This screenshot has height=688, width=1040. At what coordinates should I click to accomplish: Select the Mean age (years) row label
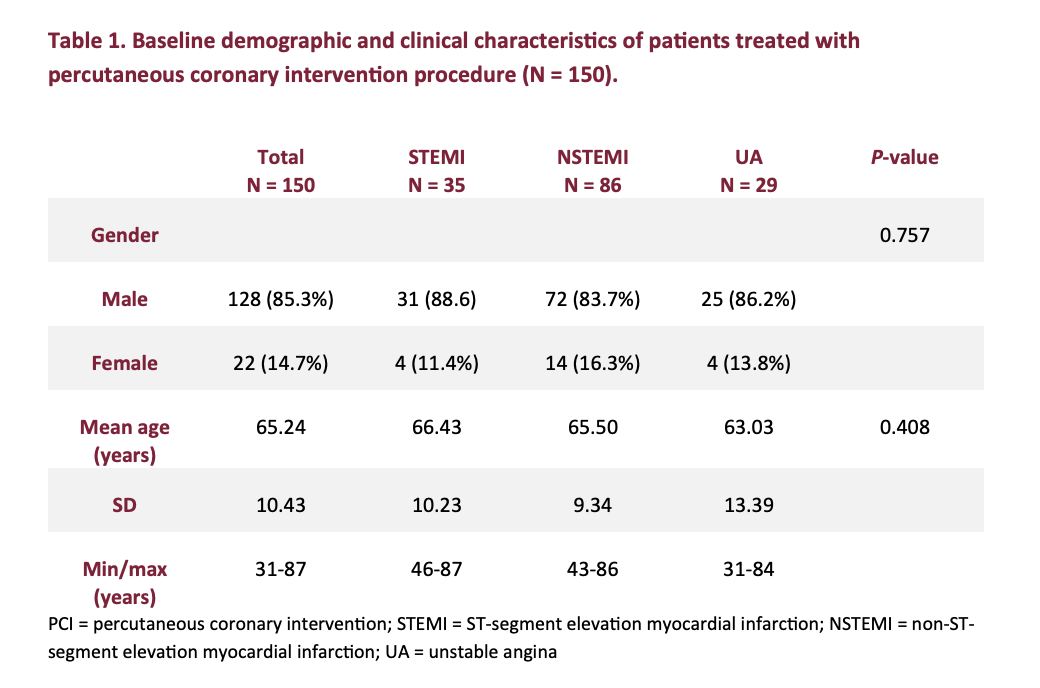(x=125, y=440)
